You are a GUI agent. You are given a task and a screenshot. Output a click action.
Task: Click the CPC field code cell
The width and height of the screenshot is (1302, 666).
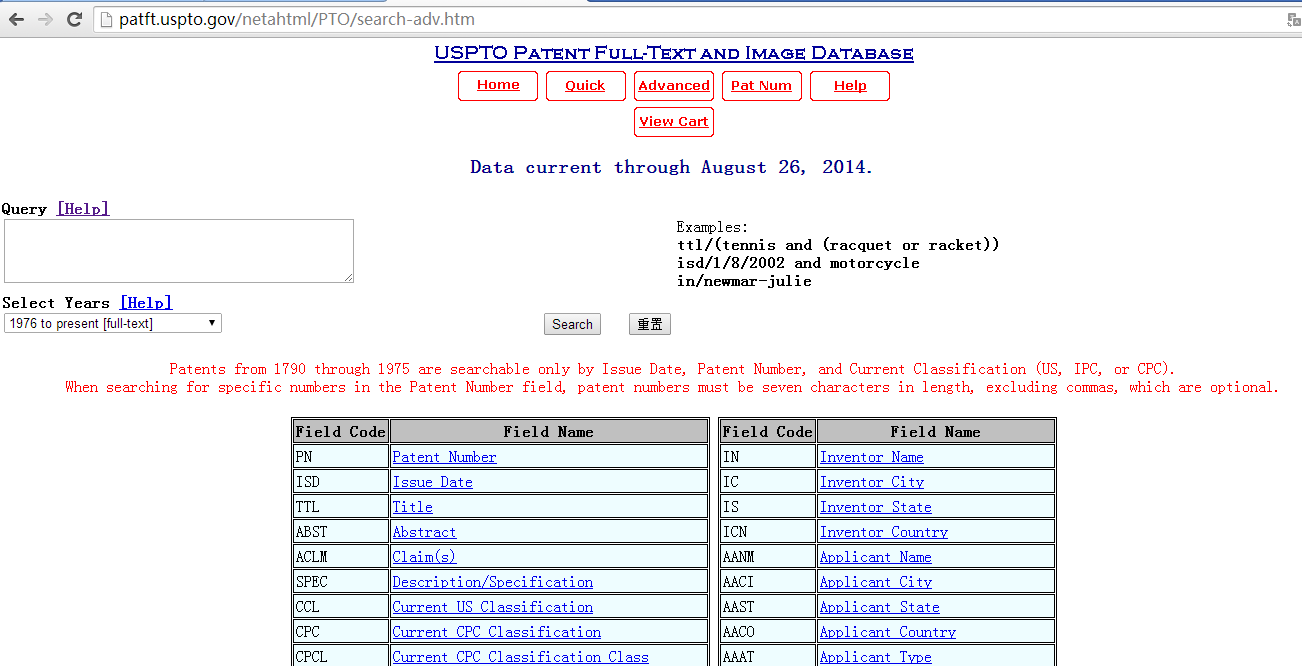pyautogui.click(x=340, y=632)
